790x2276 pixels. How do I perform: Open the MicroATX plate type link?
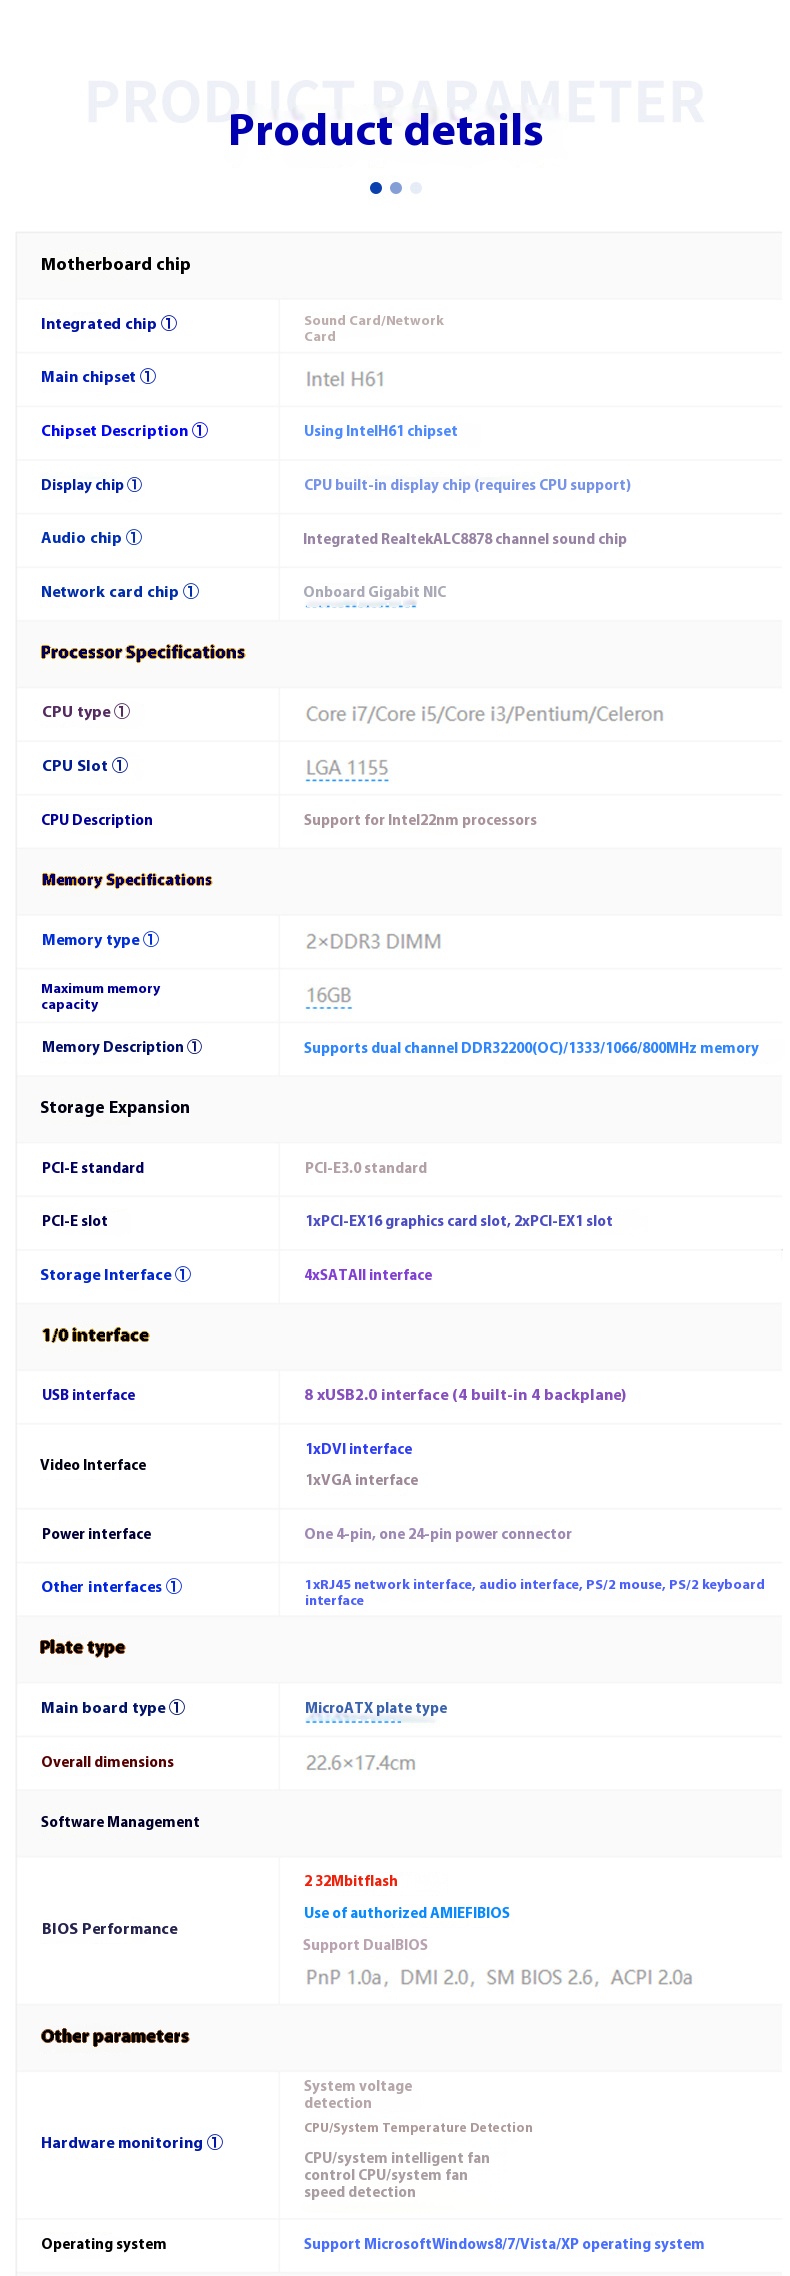tap(376, 1708)
